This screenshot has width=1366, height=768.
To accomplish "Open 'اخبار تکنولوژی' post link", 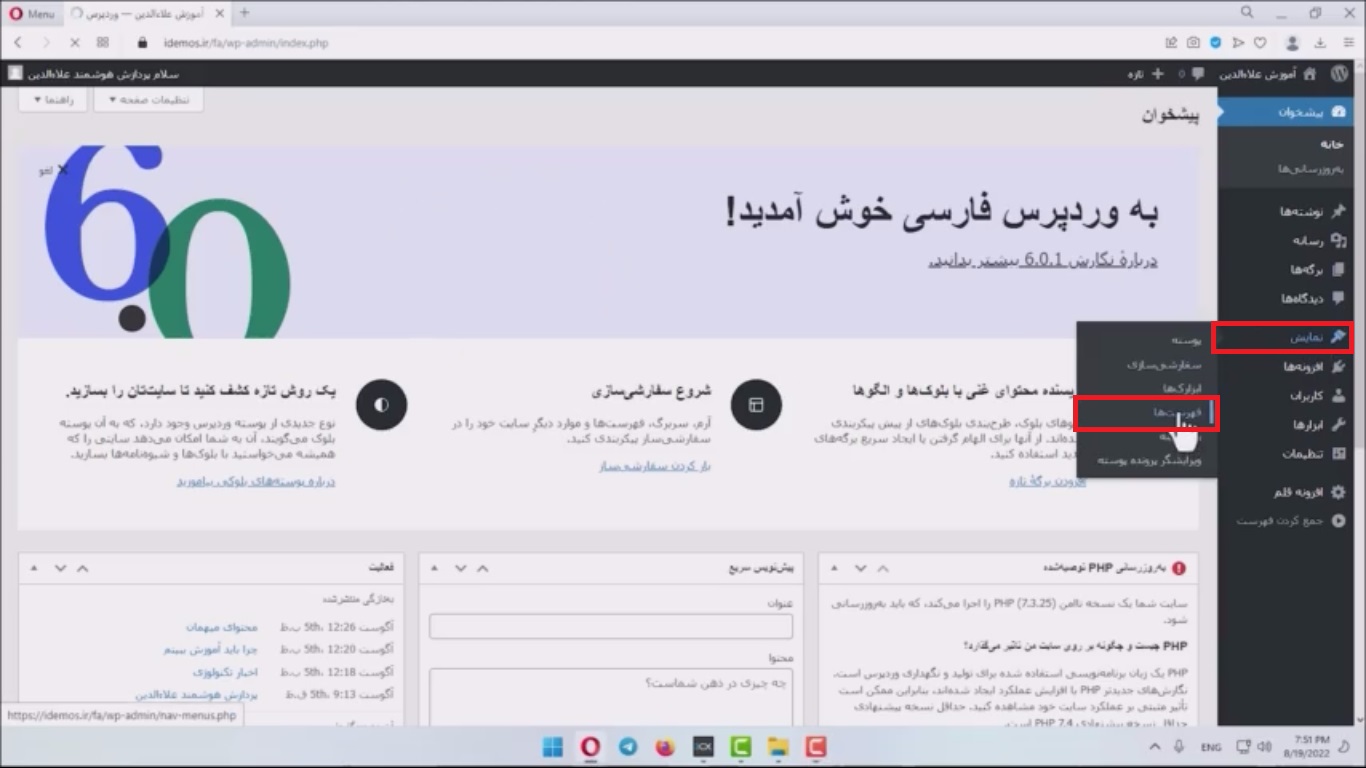I will 225,672.
